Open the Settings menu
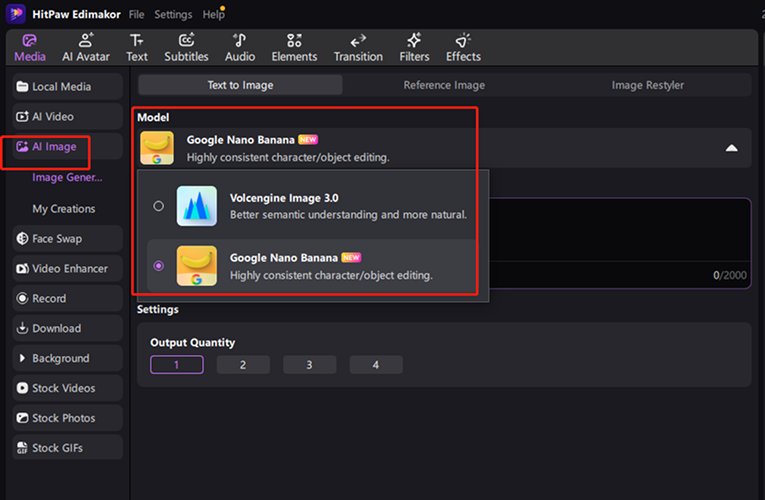The image size is (765, 500). [173, 15]
